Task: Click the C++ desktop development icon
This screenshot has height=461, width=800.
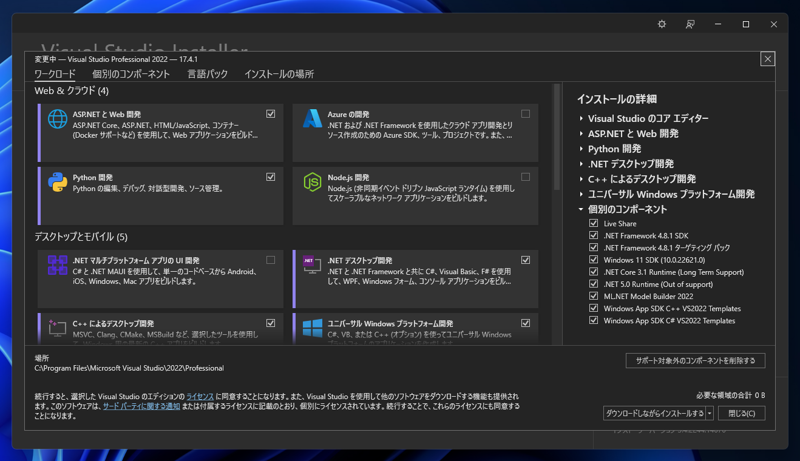Action: pos(58,327)
